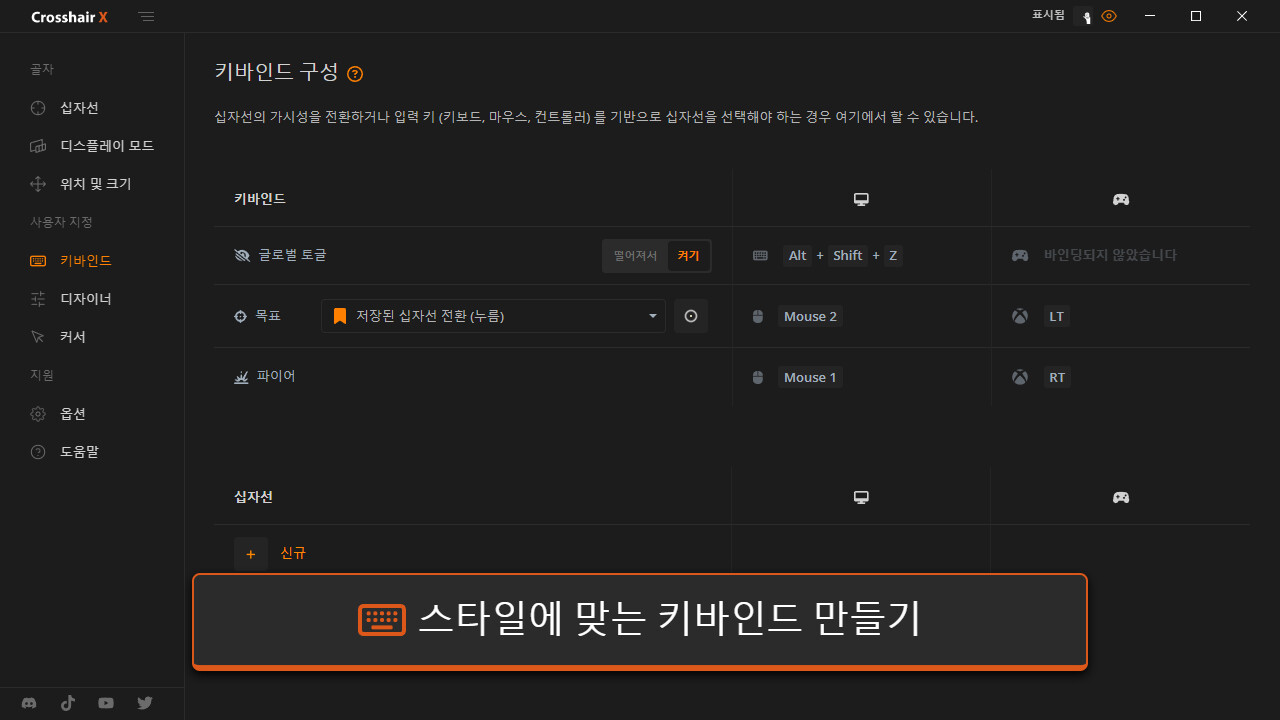Click the RT controller binding for 파이어

[x=1056, y=378]
